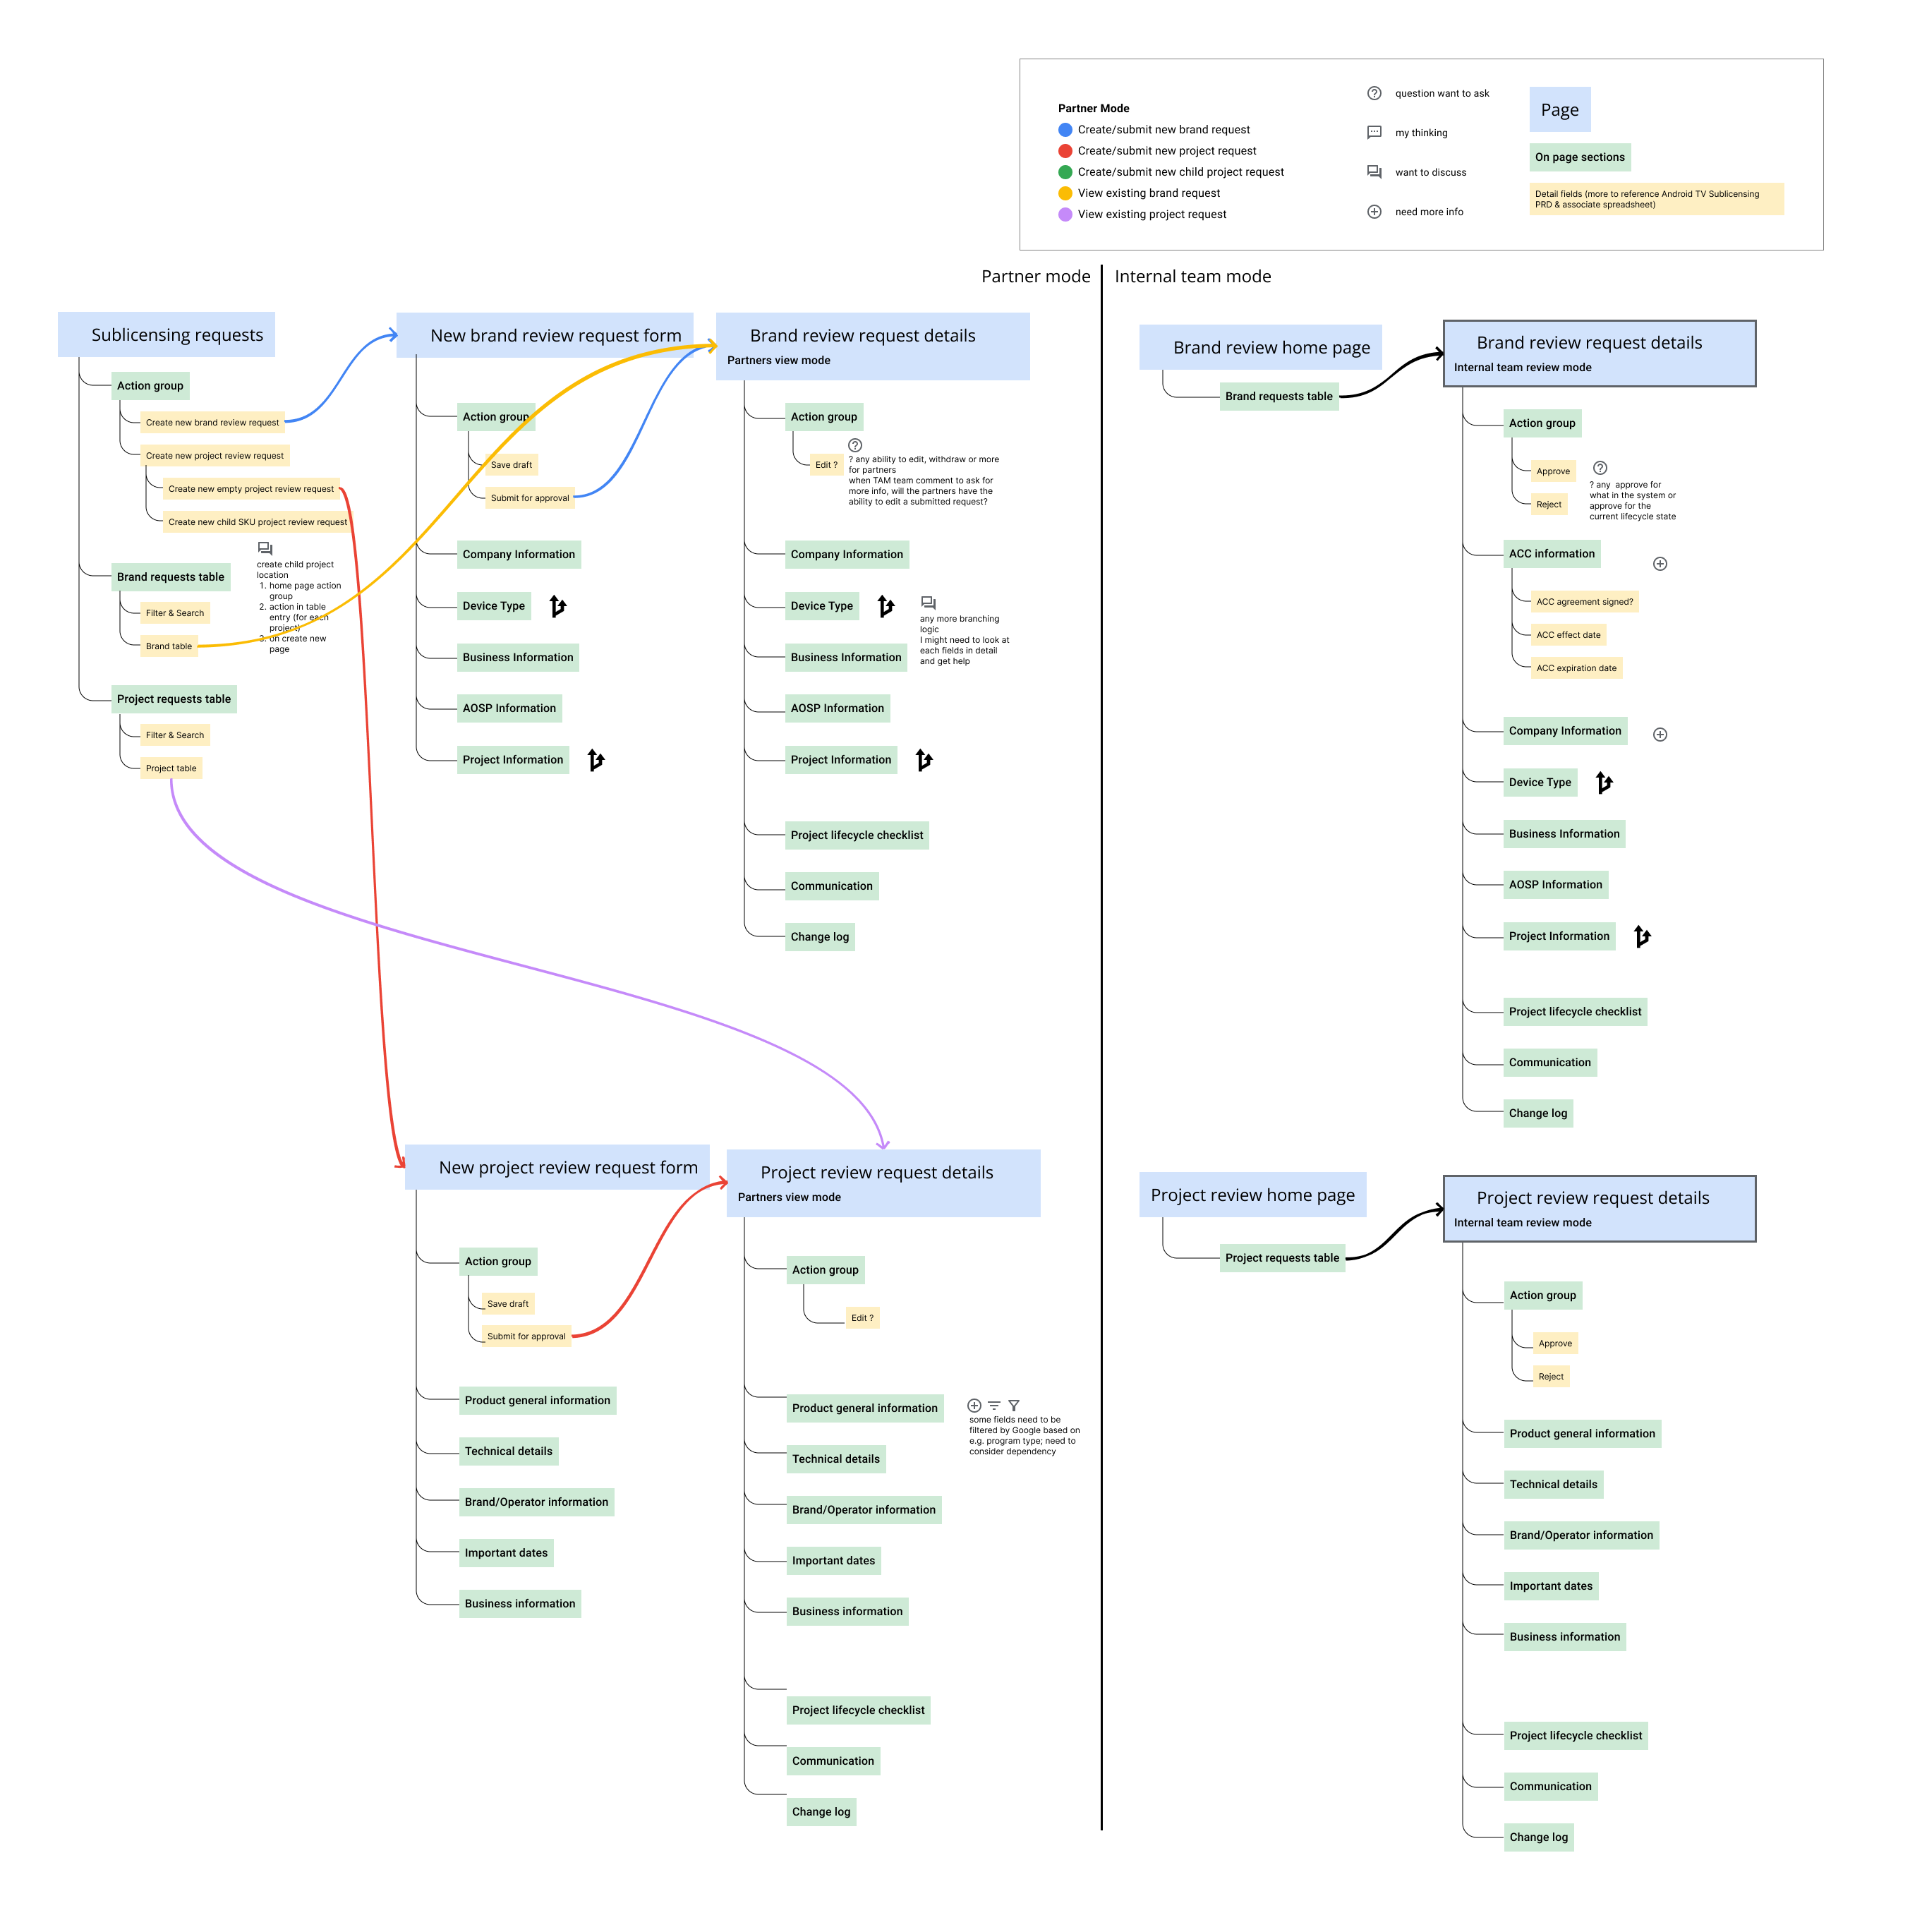
Task: Click the ACC agreement signed? field
Action: pyautogui.click(x=1584, y=602)
